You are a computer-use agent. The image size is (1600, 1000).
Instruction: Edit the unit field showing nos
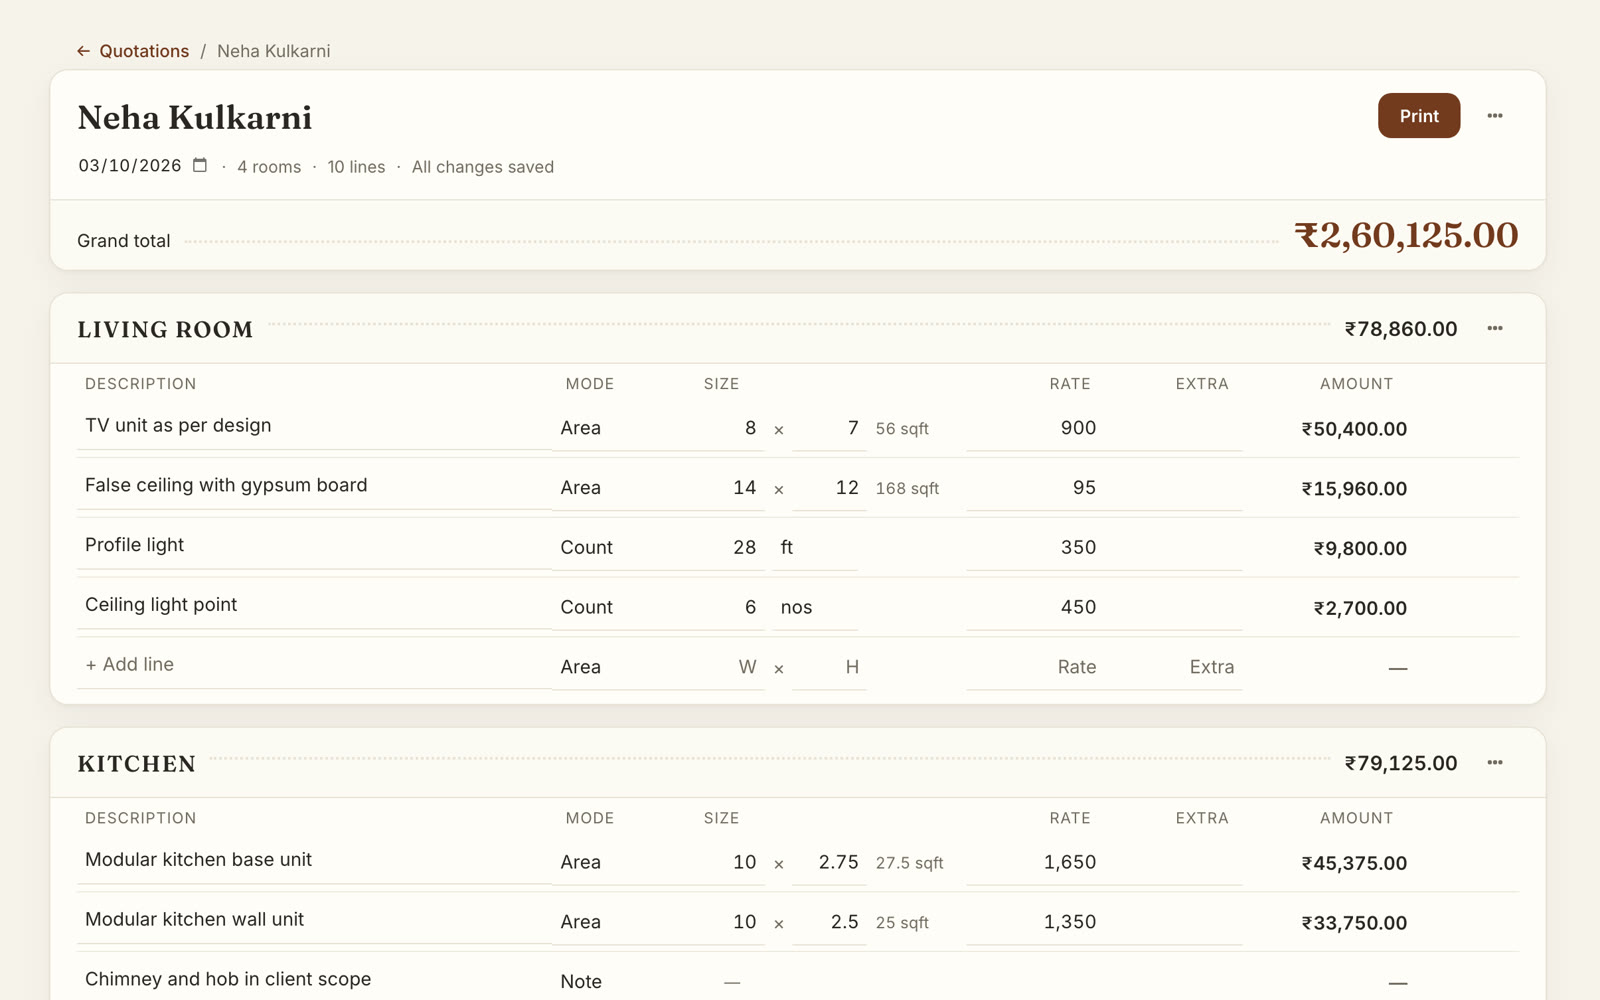(x=814, y=607)
